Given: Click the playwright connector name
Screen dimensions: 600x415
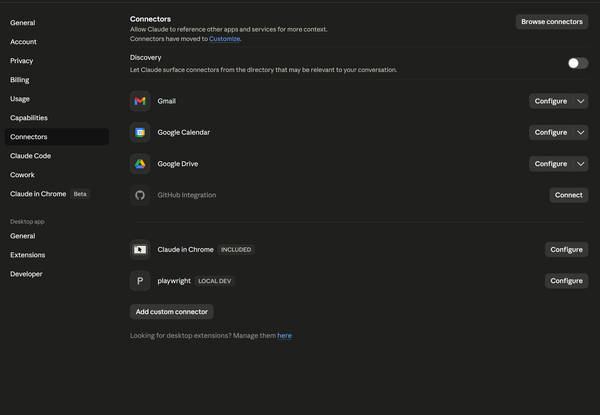Looking at the screenshot, I should point(174,281).
